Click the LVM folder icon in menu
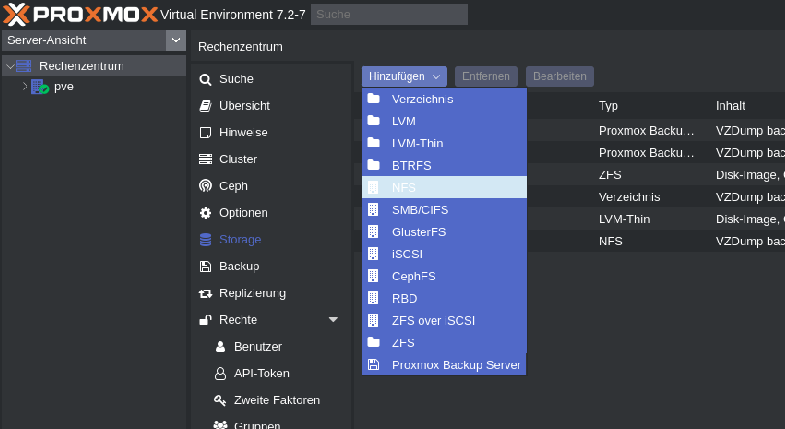This screenshot has width=785, height=429. click(x=373, y=121)
